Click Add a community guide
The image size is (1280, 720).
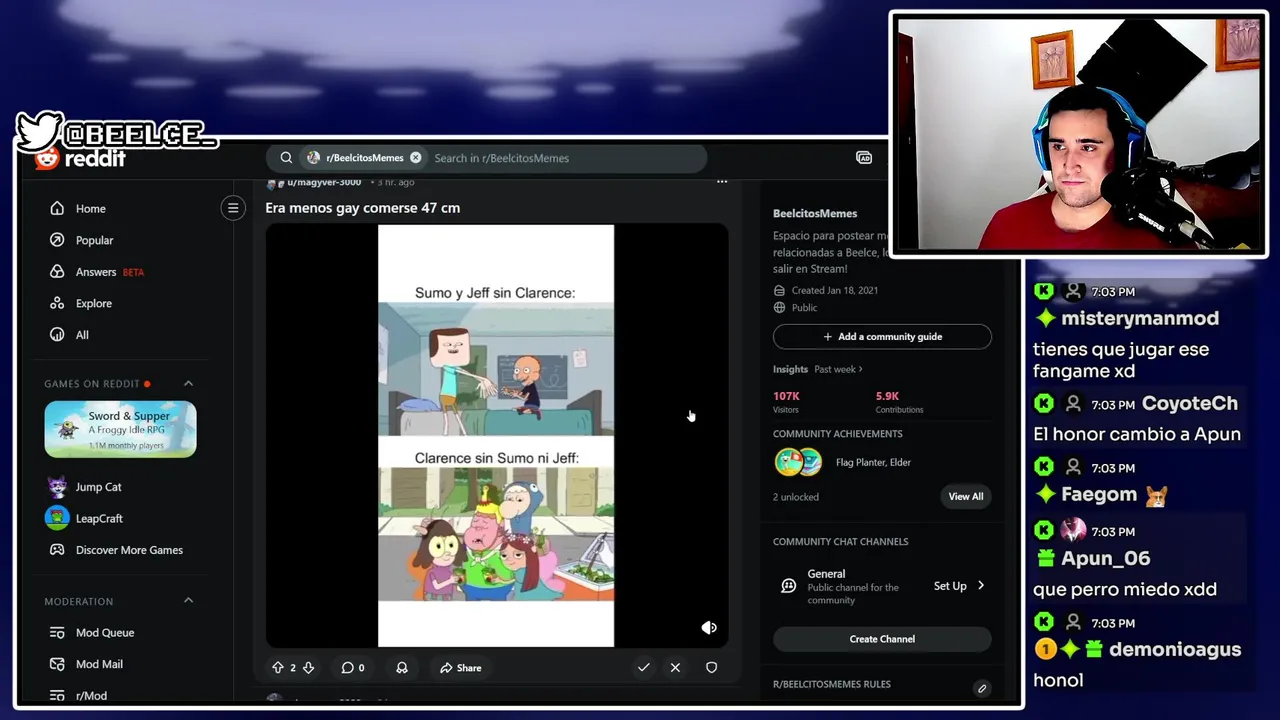point(882,337)
